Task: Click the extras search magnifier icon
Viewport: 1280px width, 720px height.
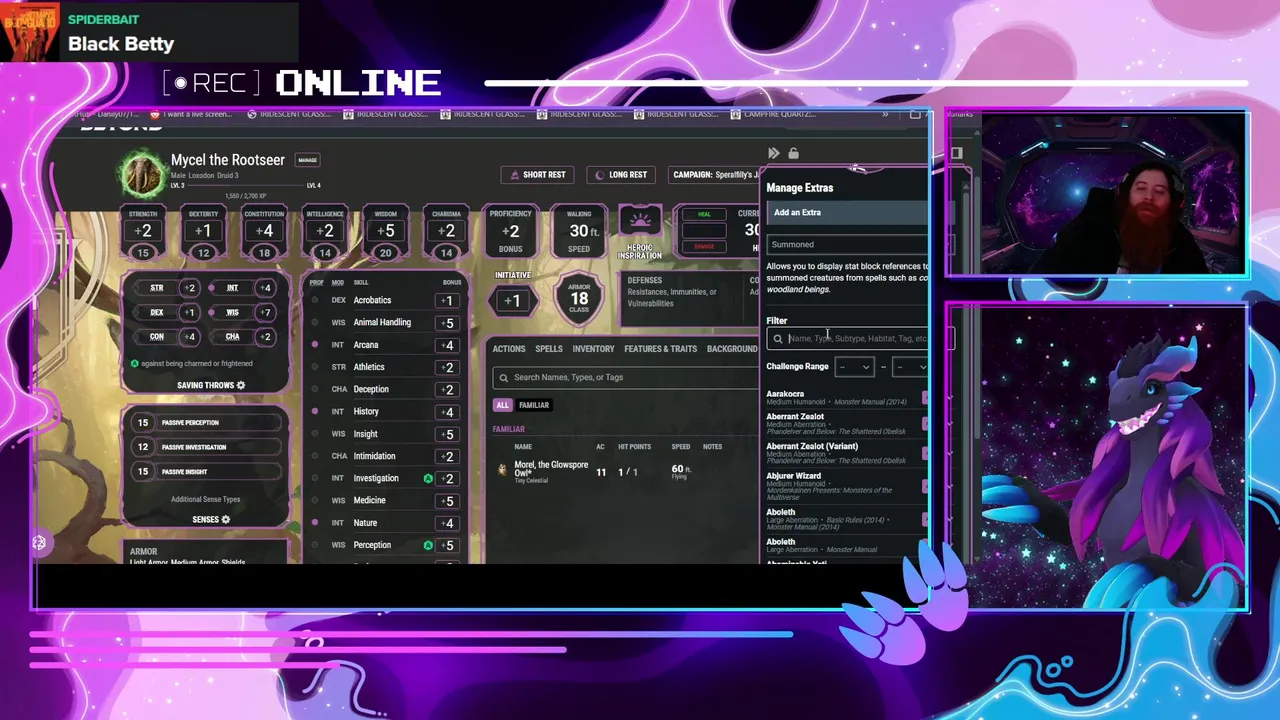Action: (x=503, y=377)
